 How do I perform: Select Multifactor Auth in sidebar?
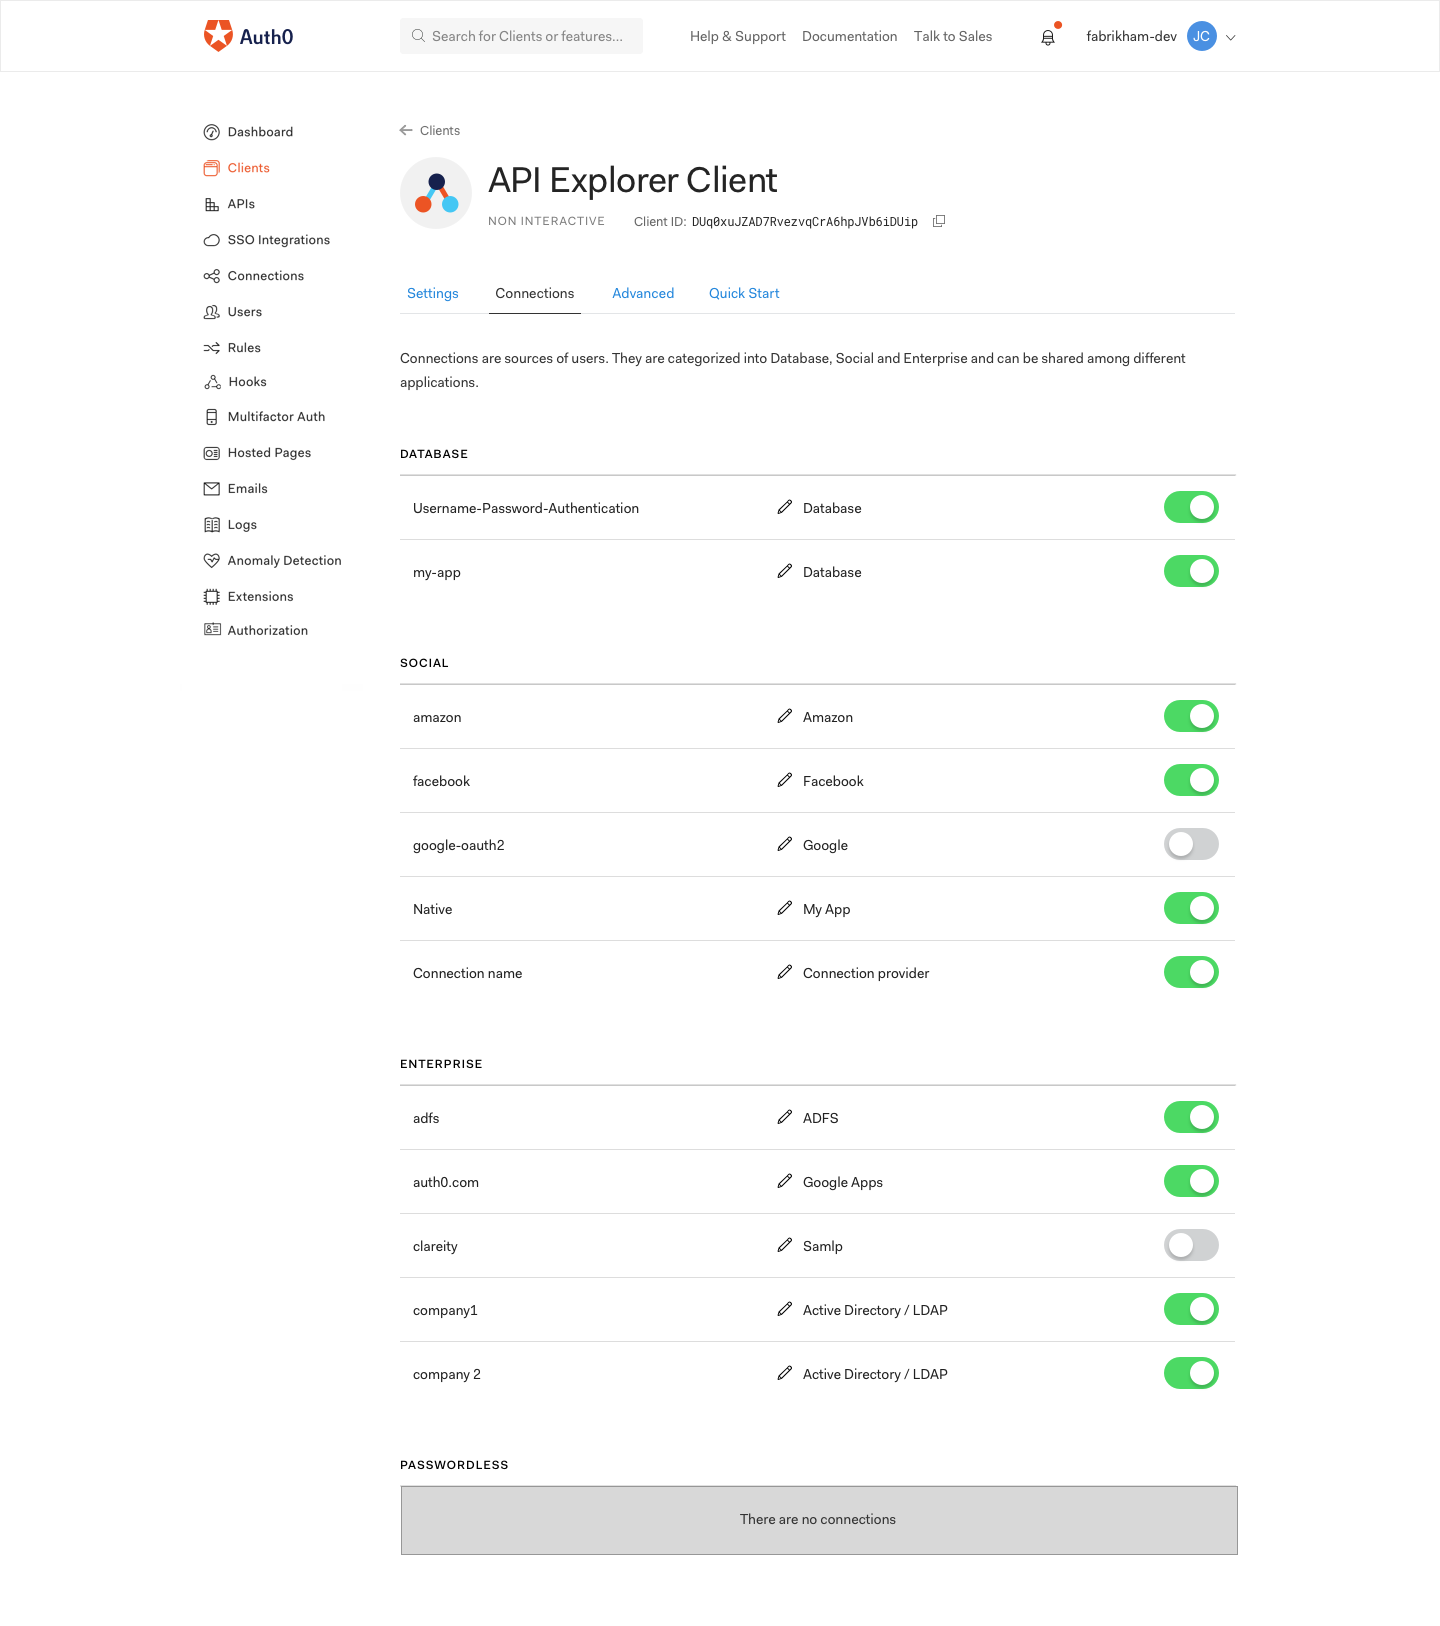pyautogui.click(x=276, y=416)
